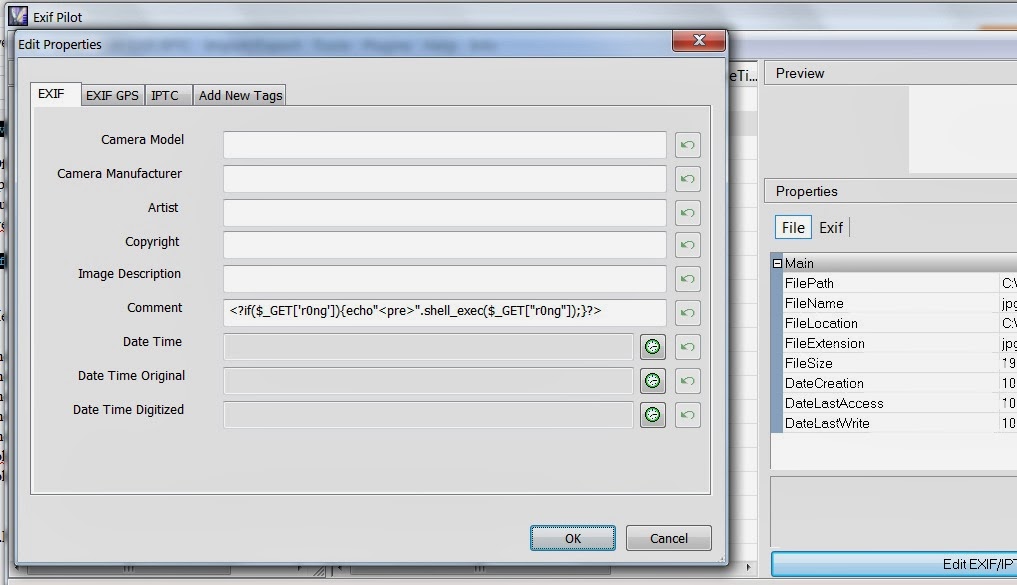Screen dimensions: 1017x585
Task: Confirm changes with the OK button
Action: [573, 538]
